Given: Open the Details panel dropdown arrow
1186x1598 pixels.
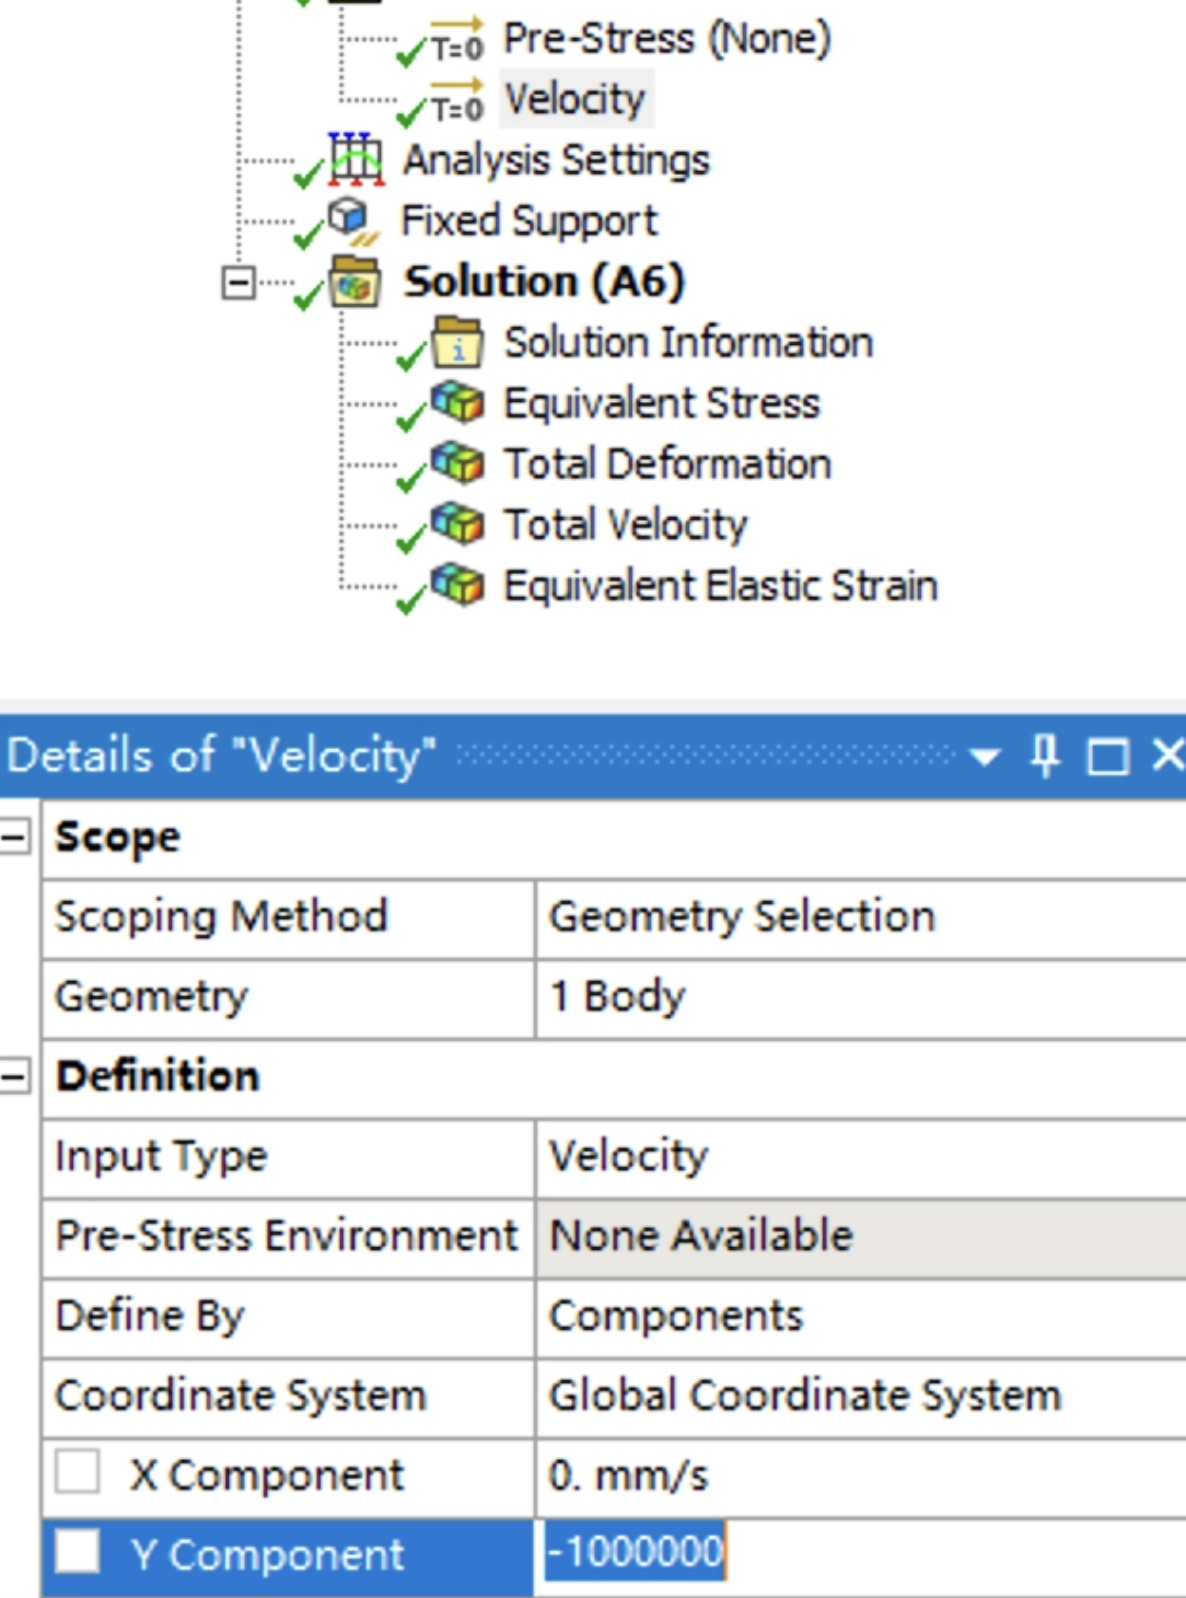Looking at the screenshot, I should coord(985,757).
